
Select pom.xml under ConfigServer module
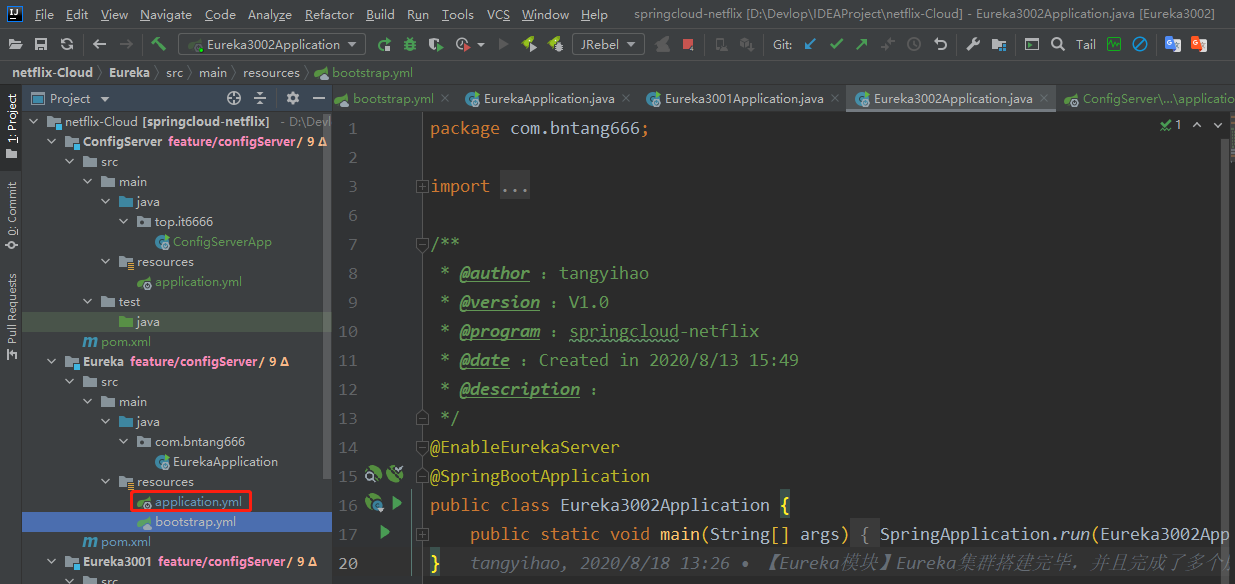(x=126, y=341)
